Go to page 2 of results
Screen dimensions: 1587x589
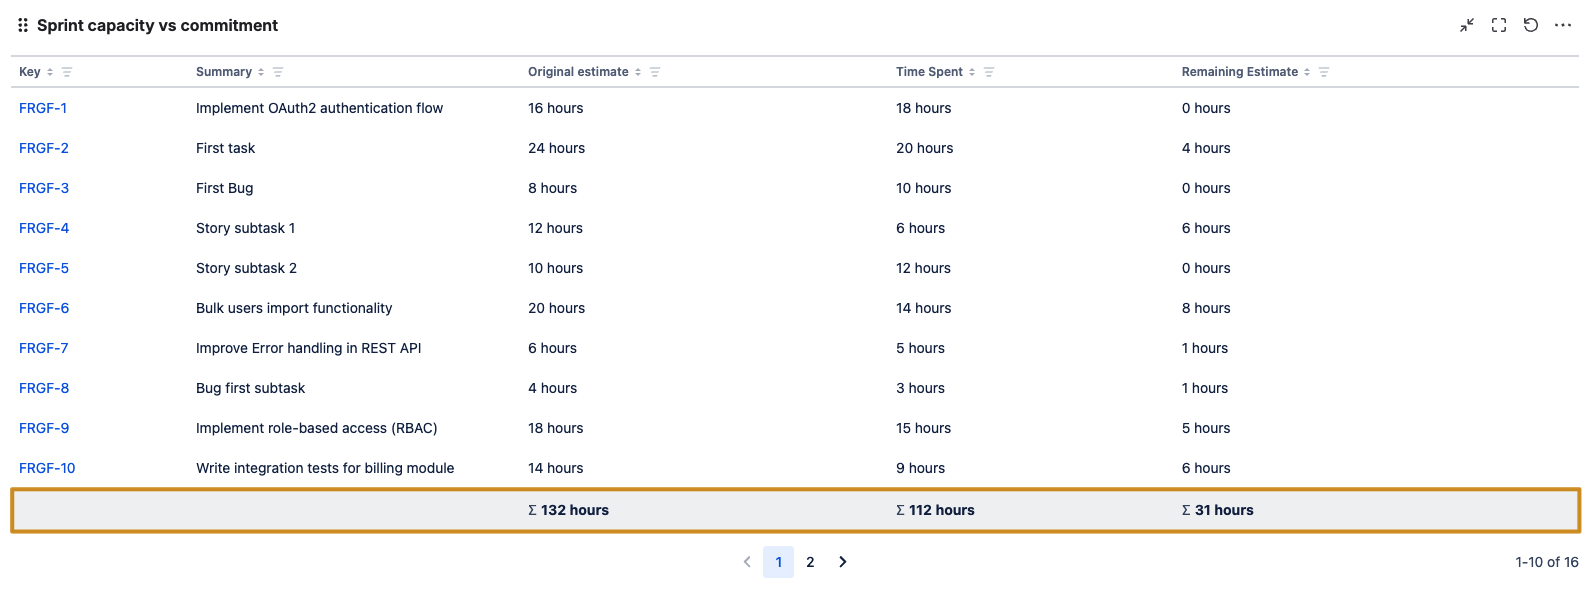click(810, 562)
